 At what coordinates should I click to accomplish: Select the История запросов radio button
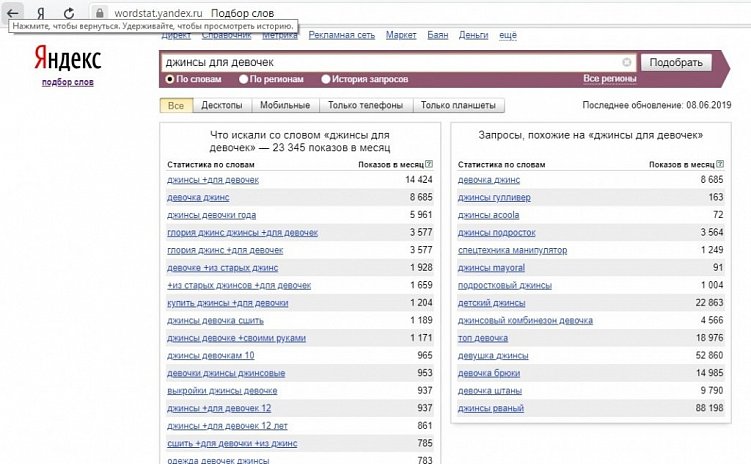[326, 79]
